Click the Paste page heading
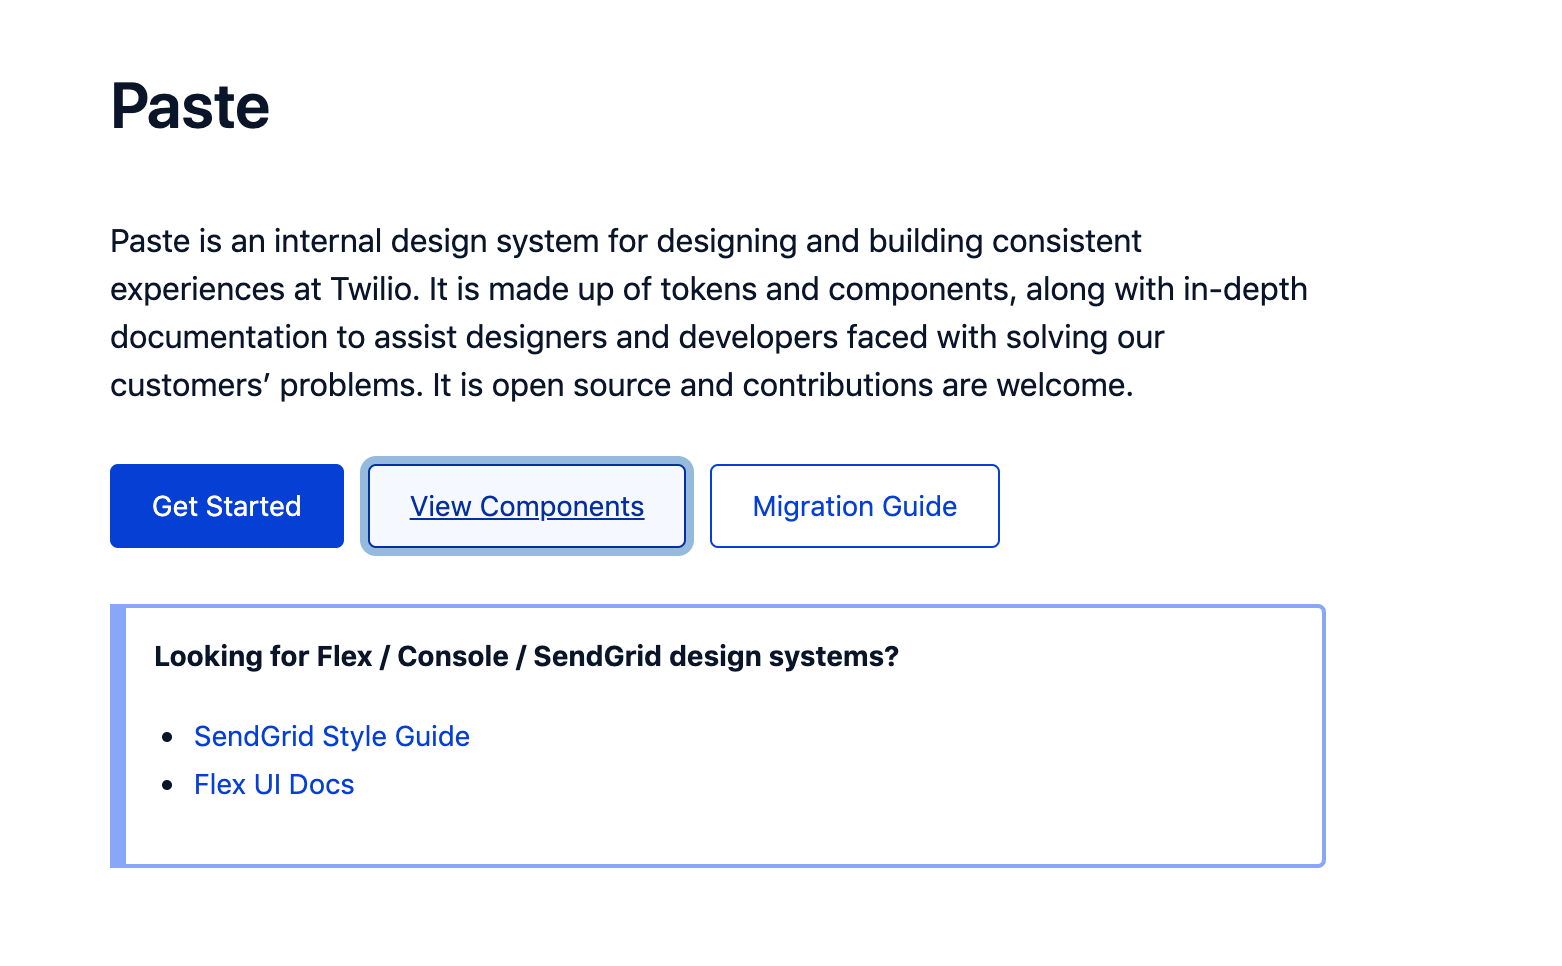 click(x=190, y=107)
